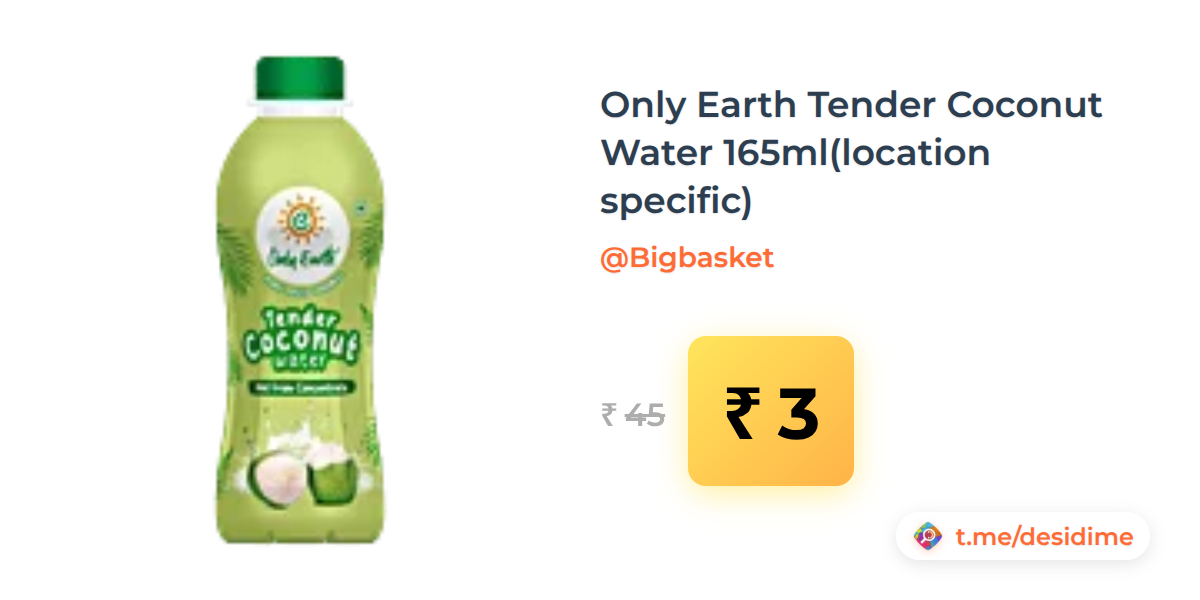The image size is (1200, 600).
Task: Click the black rupee symbol in badge
Action: [x=742, y=413]
